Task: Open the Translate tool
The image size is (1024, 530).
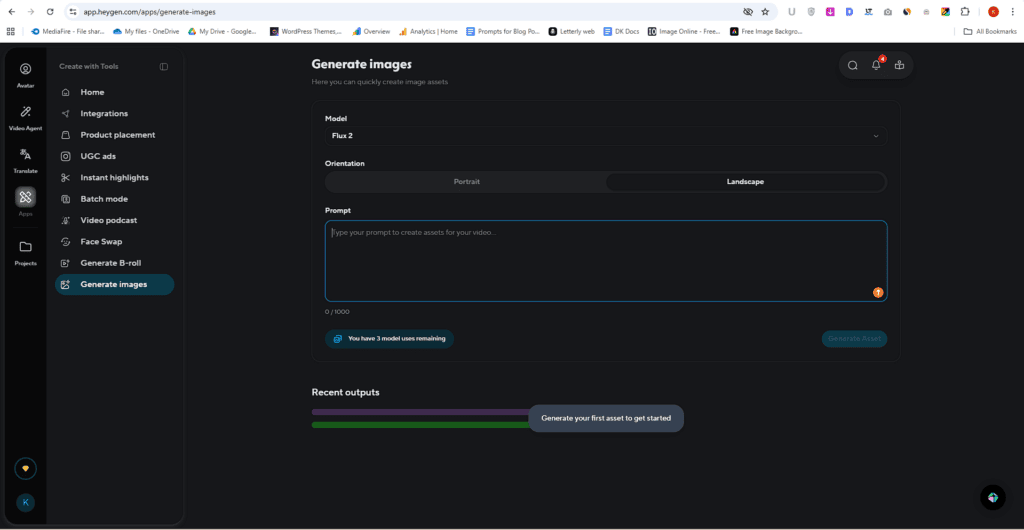Action: 25,161
